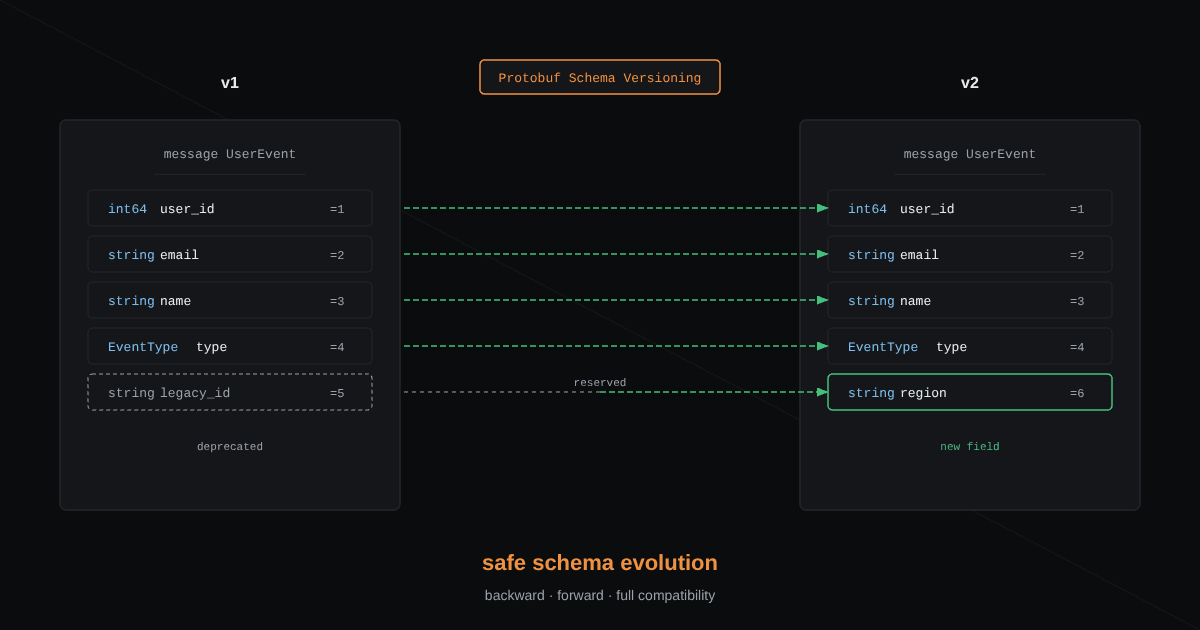
Task: Click the v1 column heading
Action: coord(230,83)
